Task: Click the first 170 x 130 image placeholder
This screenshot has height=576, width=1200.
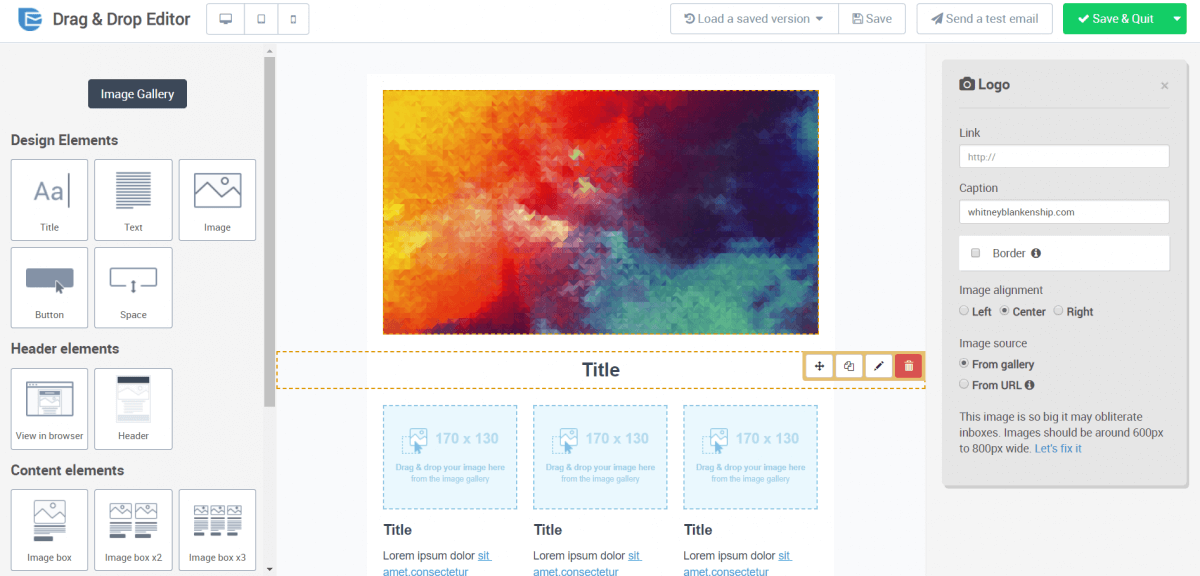Action: [x=450, y=457]
